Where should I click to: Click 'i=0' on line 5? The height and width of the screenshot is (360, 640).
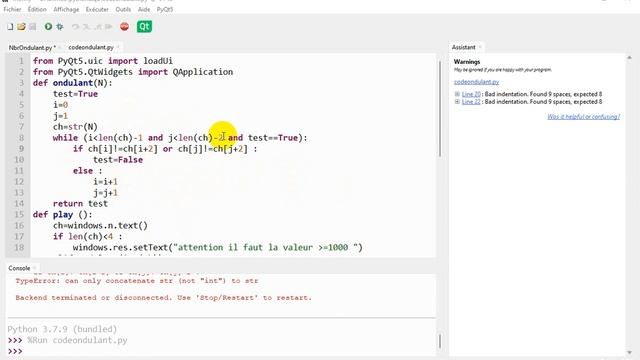60,105
